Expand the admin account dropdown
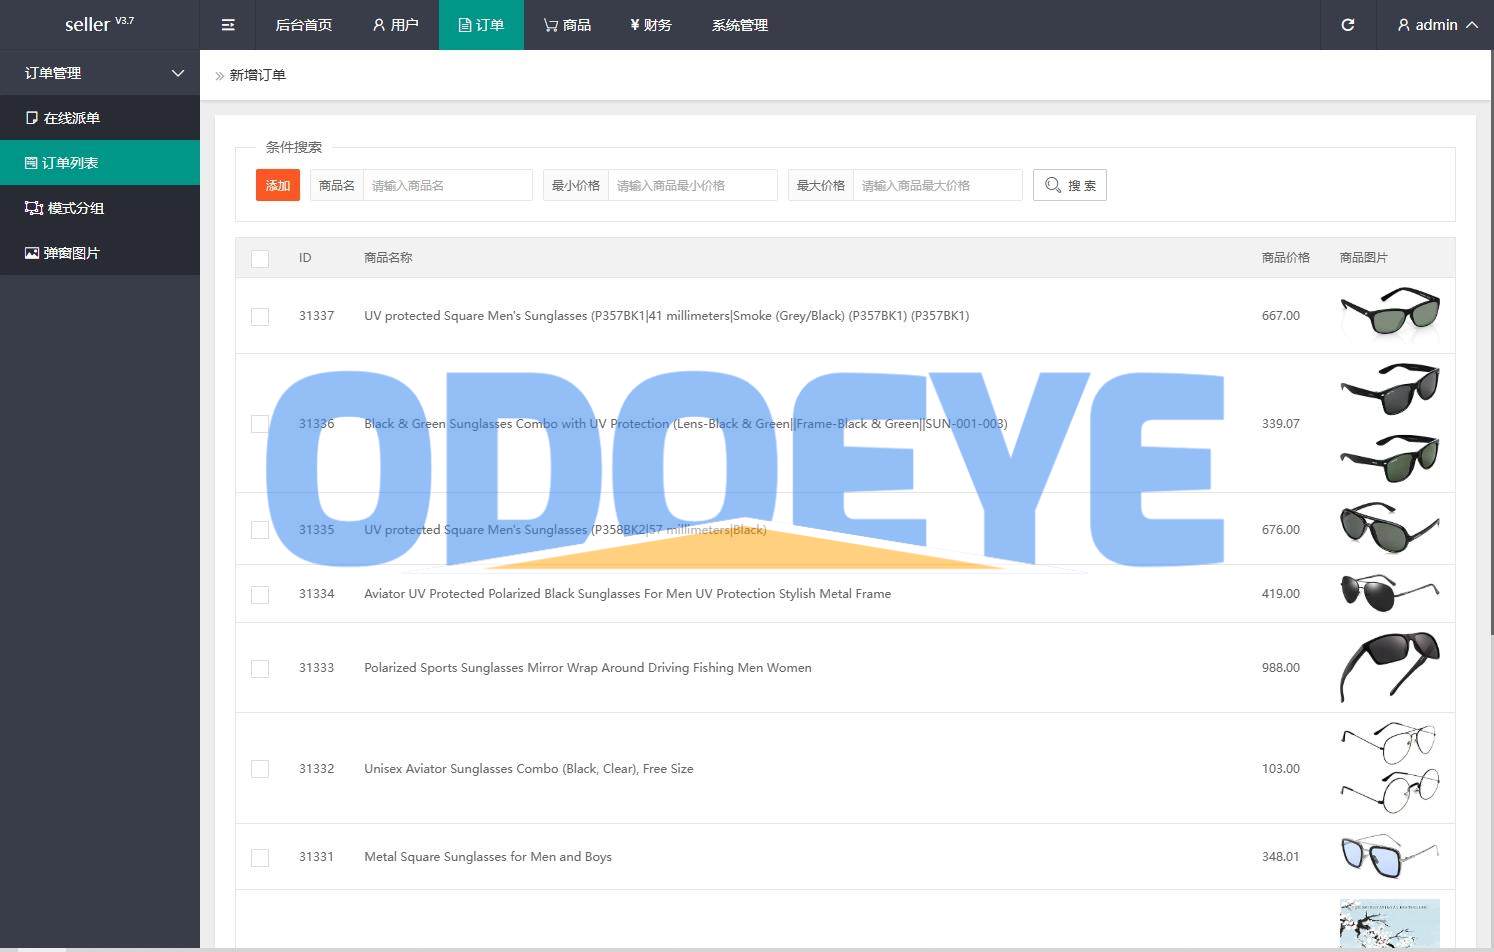The image size is (1494, 952). 1437,25
